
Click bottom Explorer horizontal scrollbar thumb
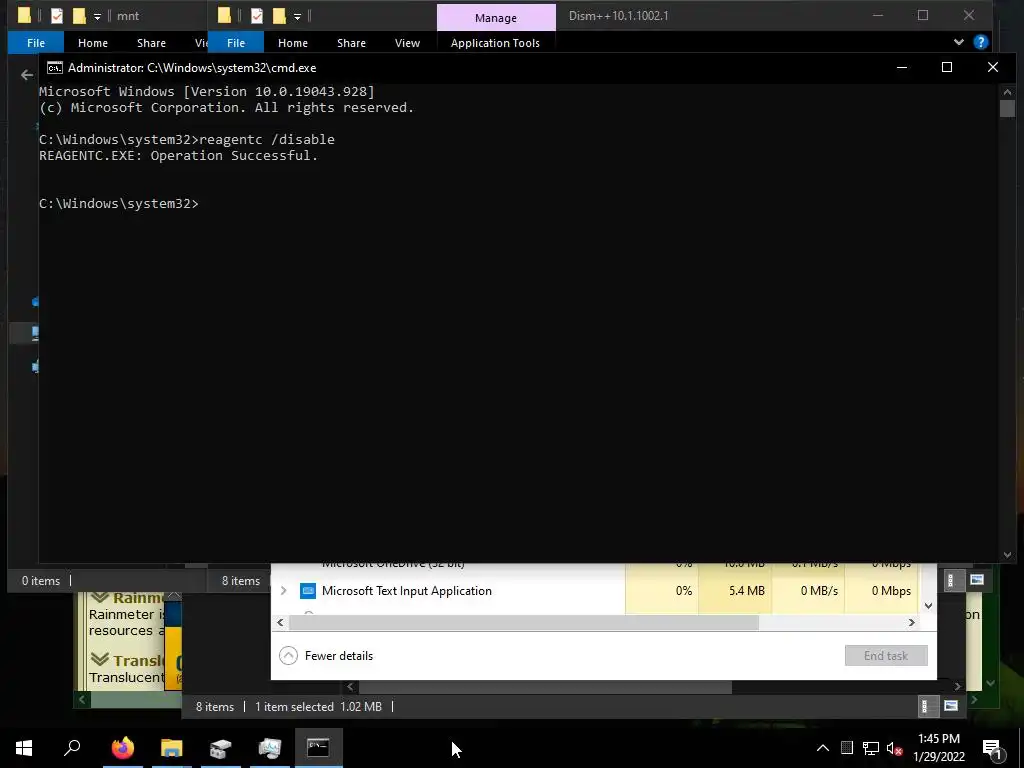[545, 686]
